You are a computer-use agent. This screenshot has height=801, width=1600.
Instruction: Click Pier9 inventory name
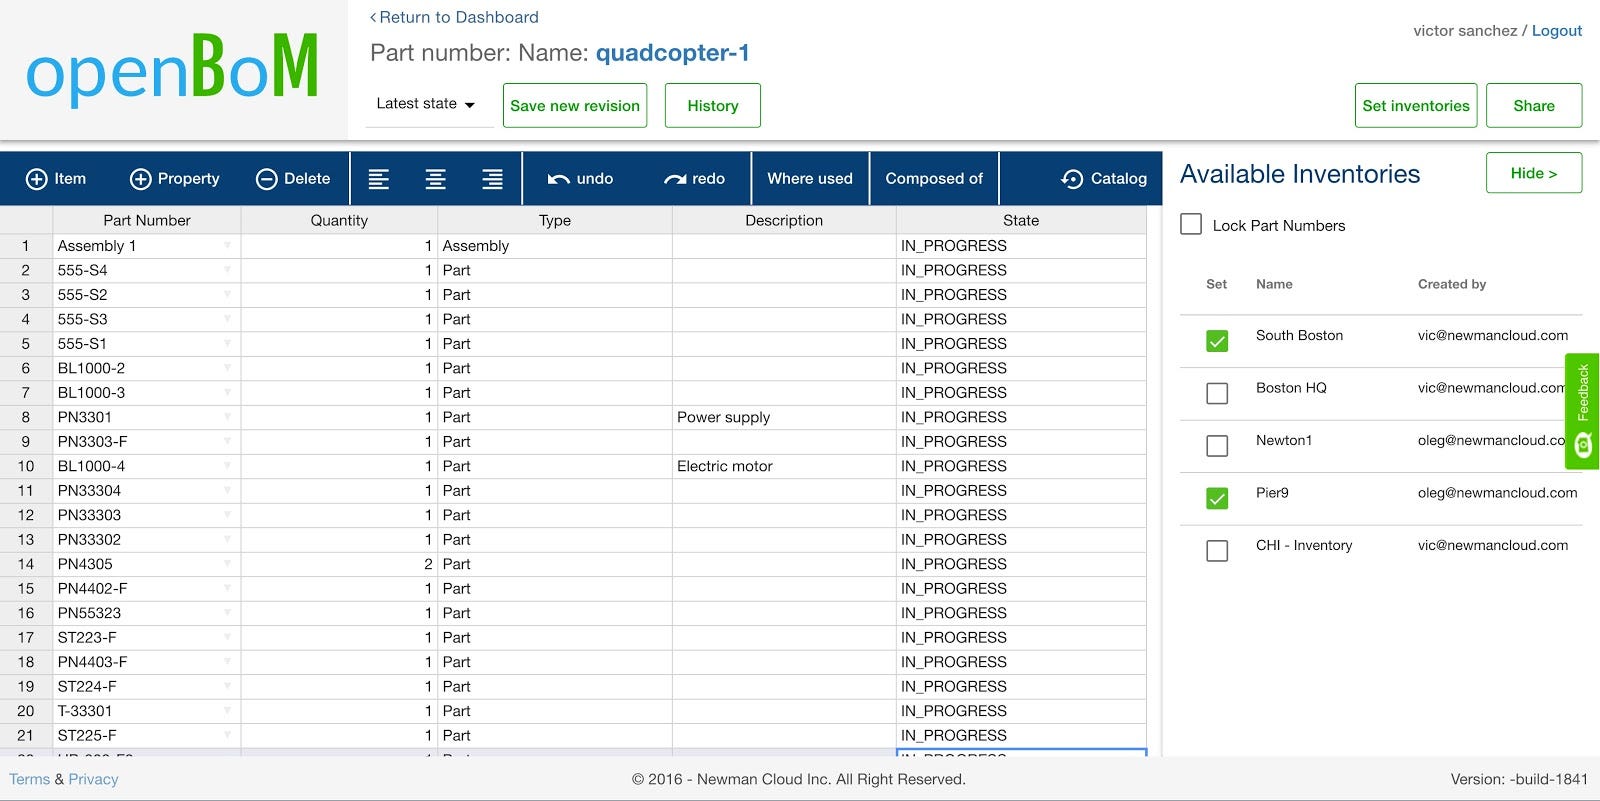(x=1272, y=492)
